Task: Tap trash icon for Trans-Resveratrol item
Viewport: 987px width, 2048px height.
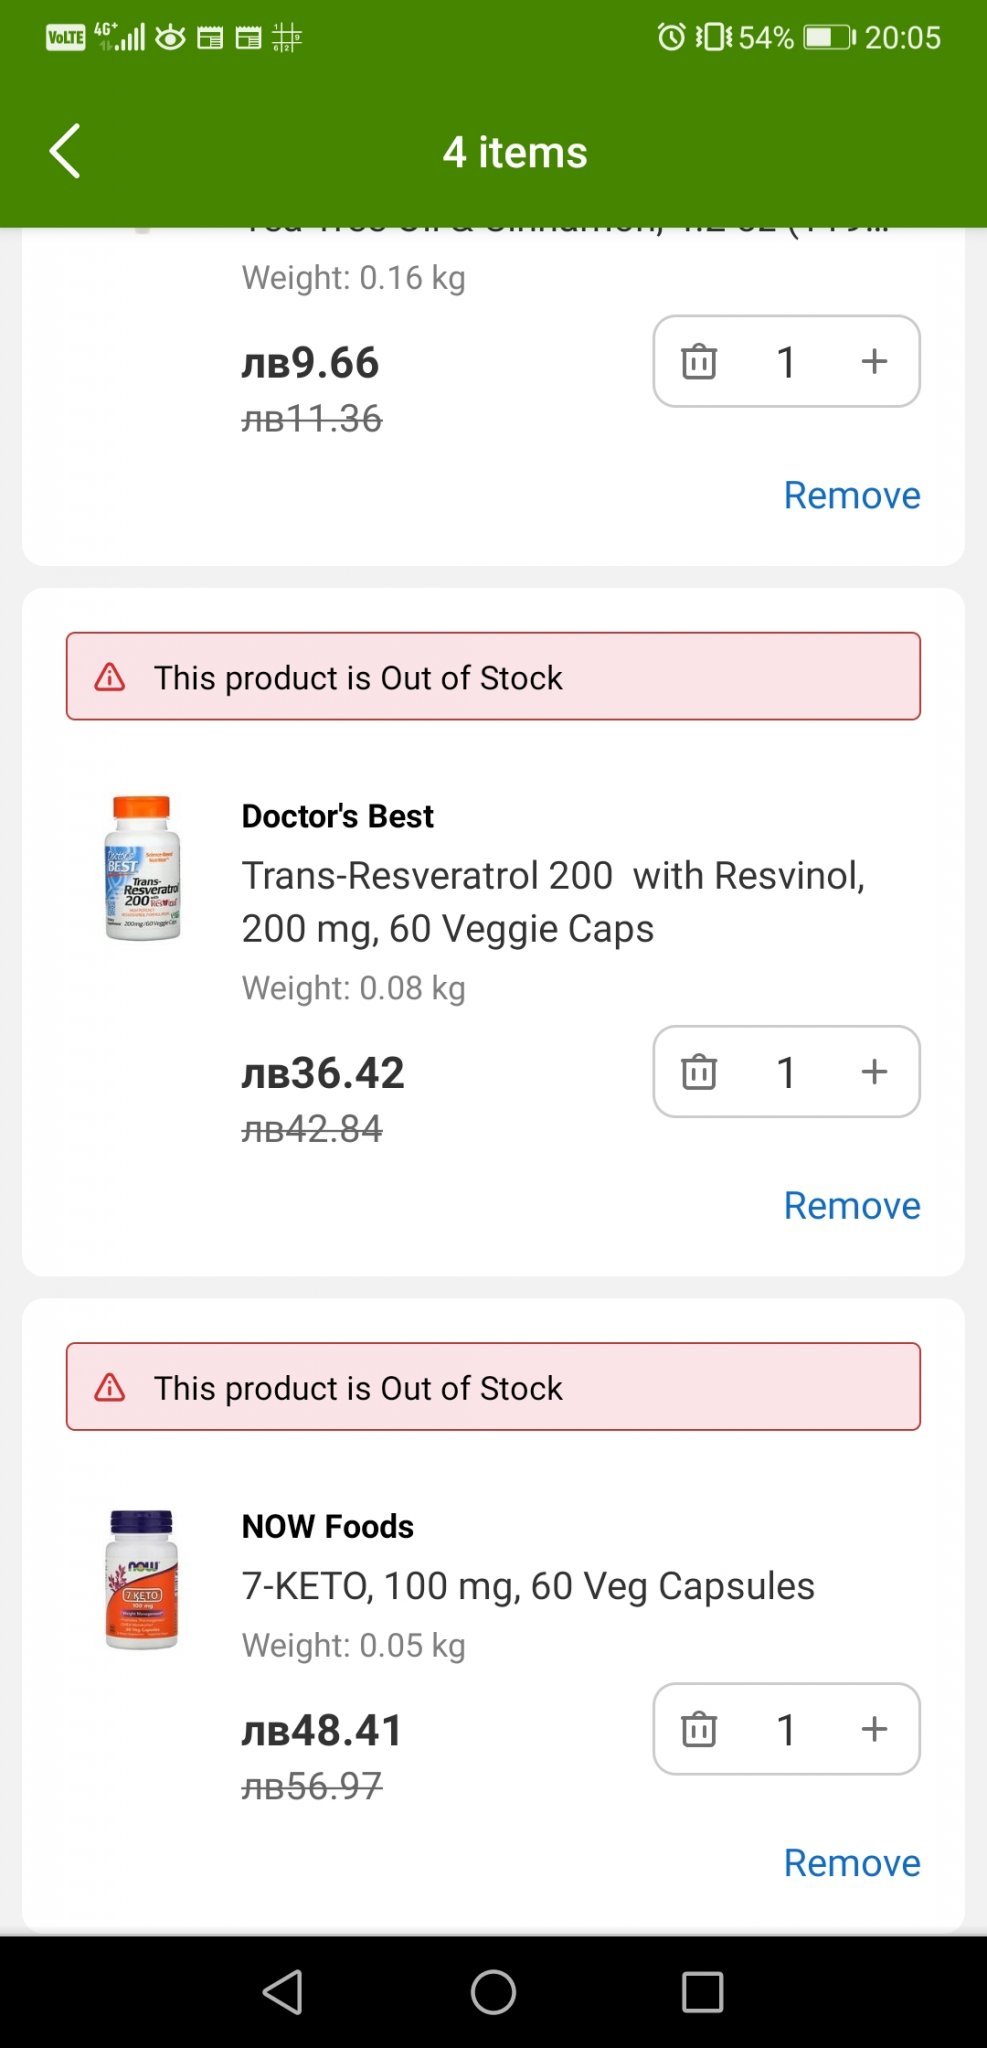Action: 699,1071
